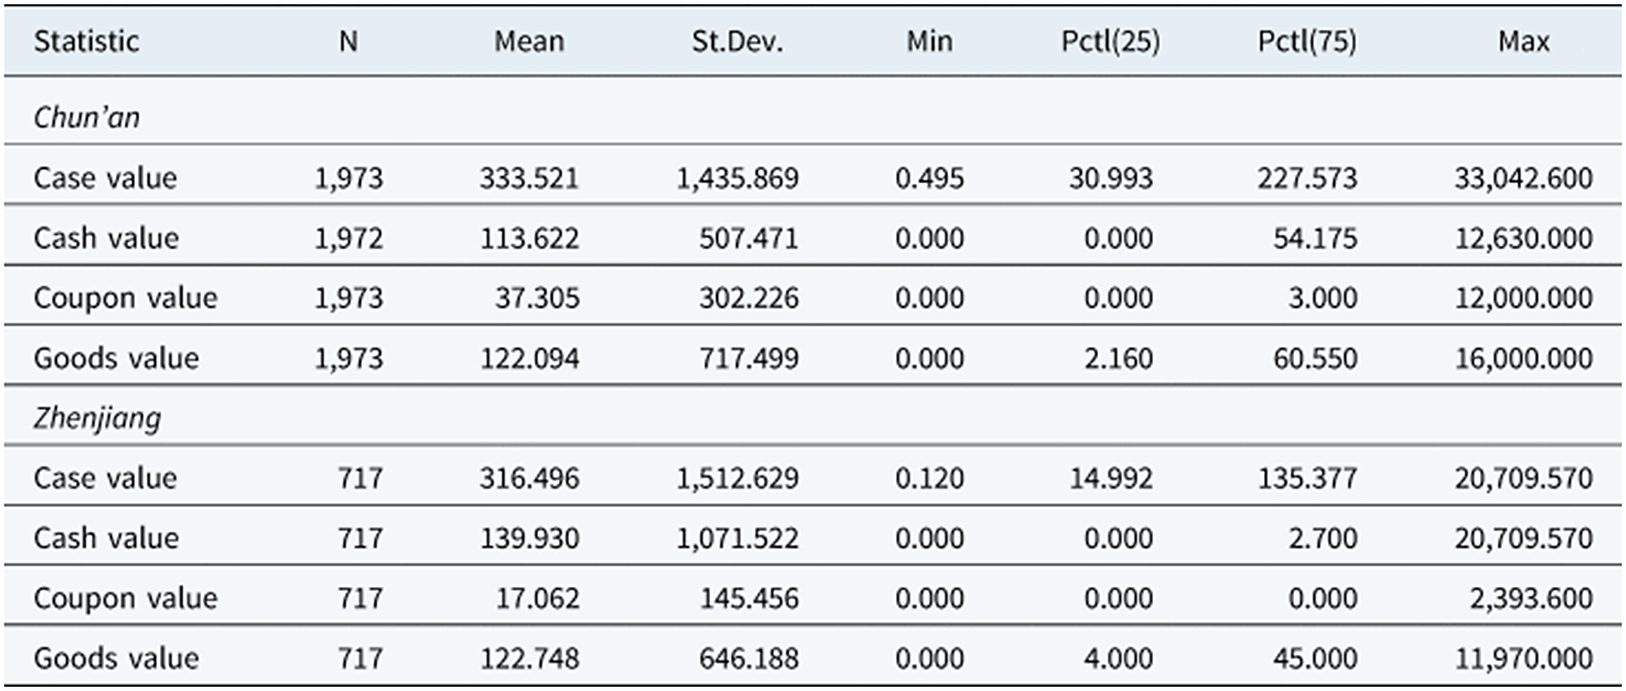Click the Statistic column header
The width and height of the screenshot is (1626, 691).
[x=86, y=42]
